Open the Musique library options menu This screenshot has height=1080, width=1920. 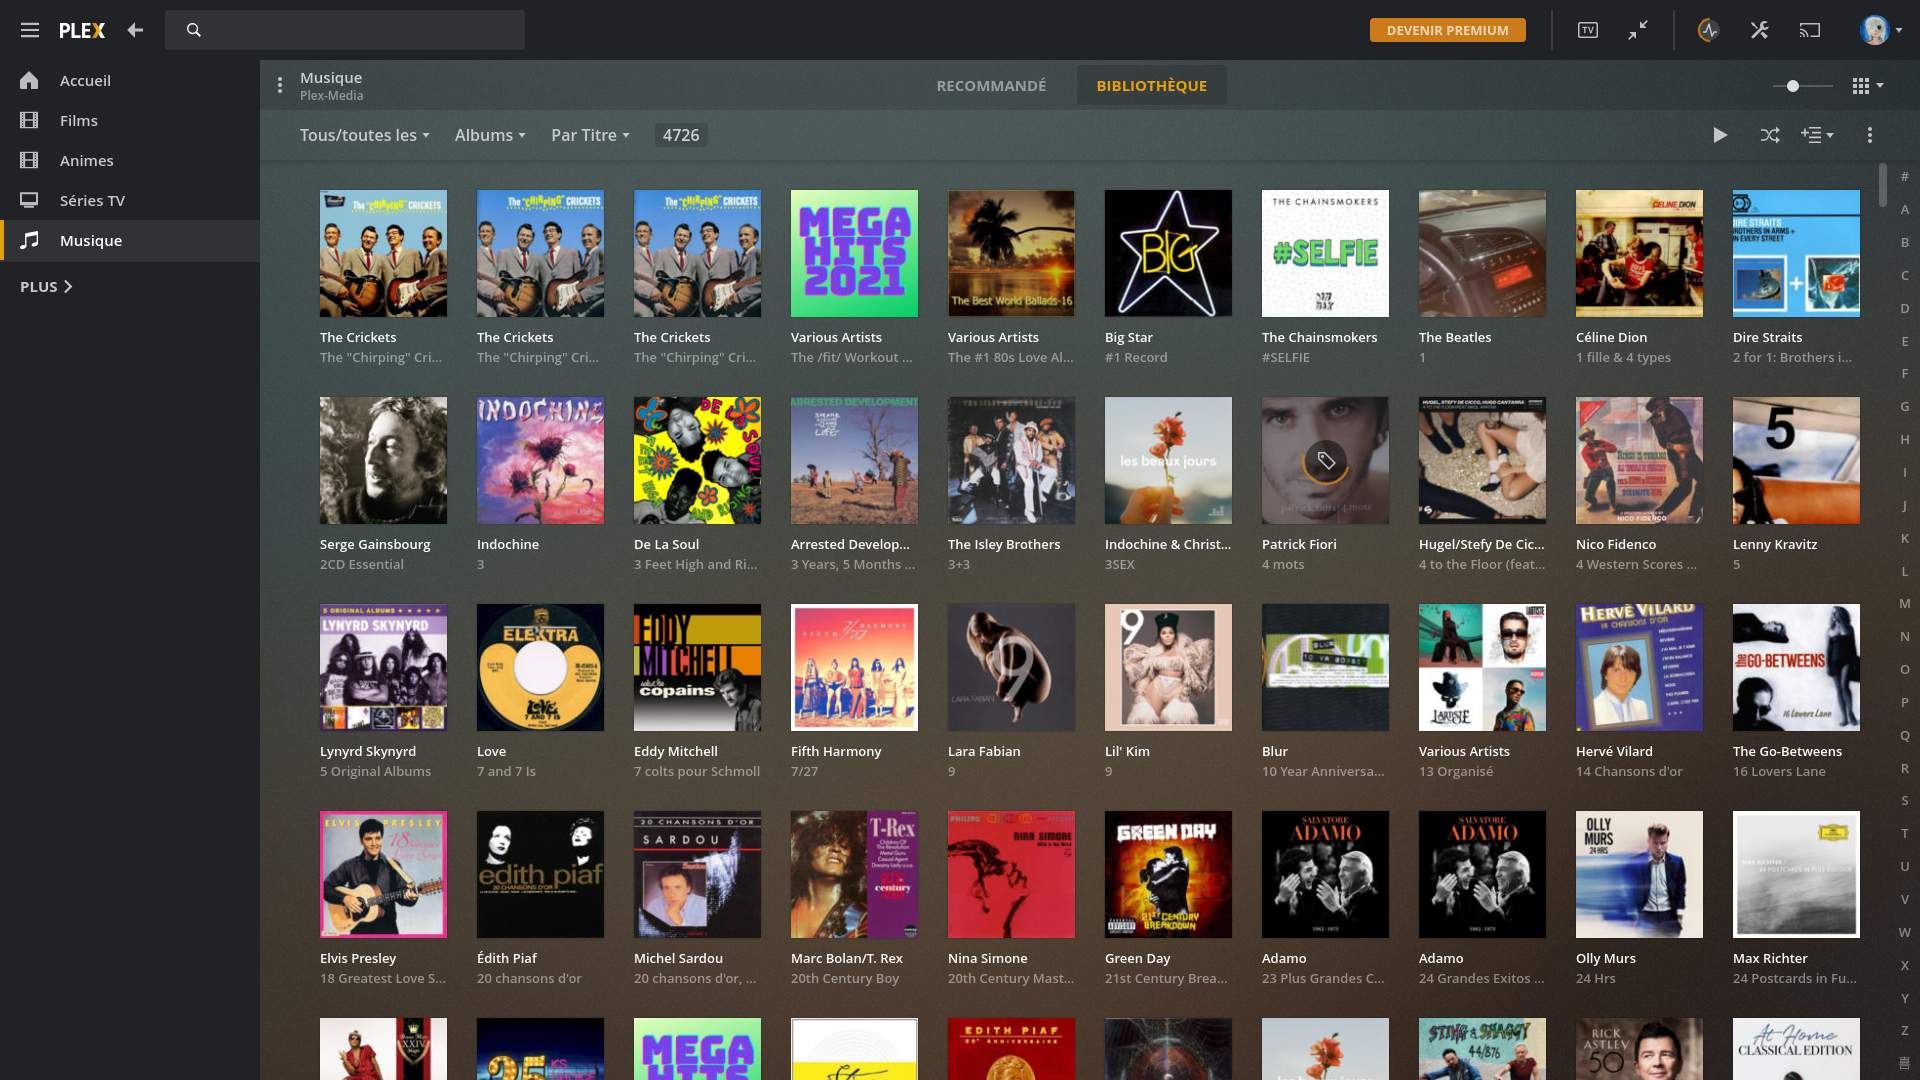click(x=280, y=85)
